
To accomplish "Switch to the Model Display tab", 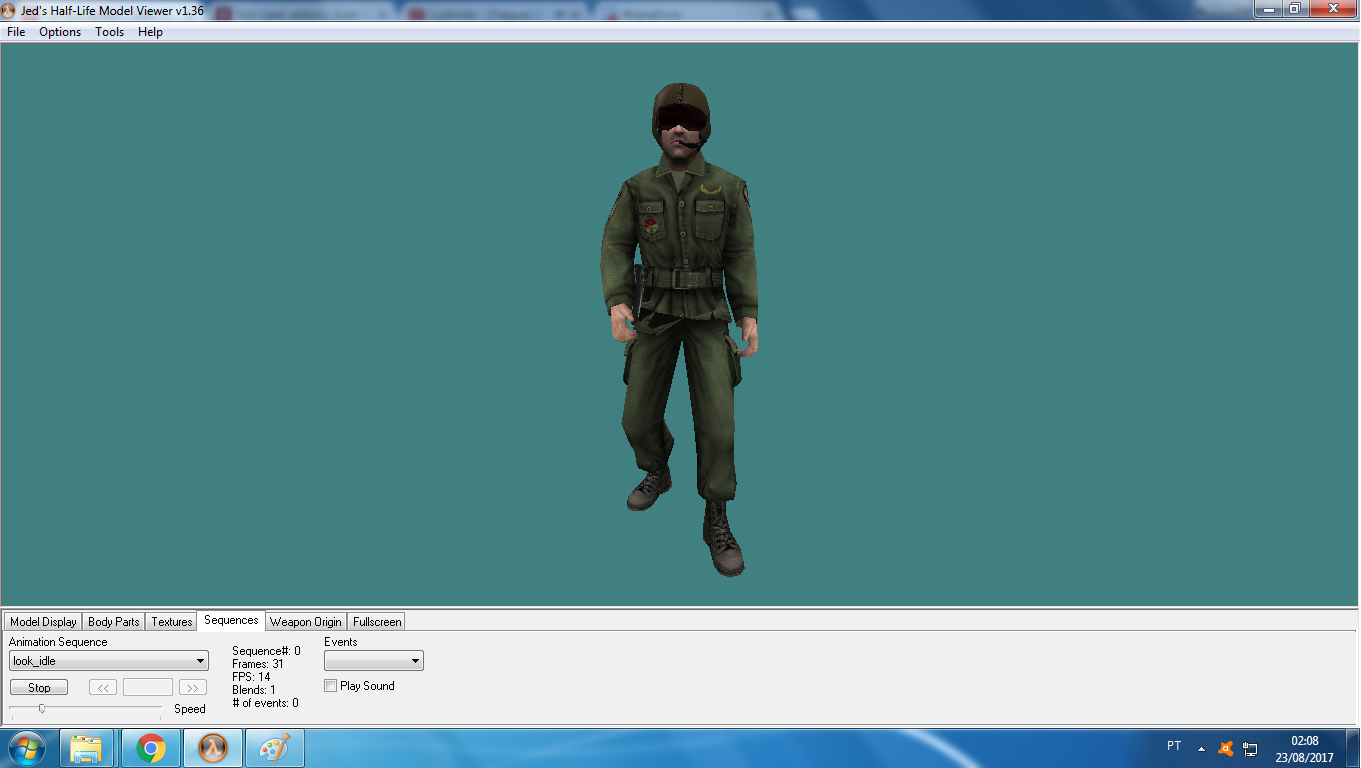I will click(x=43, y=622).
